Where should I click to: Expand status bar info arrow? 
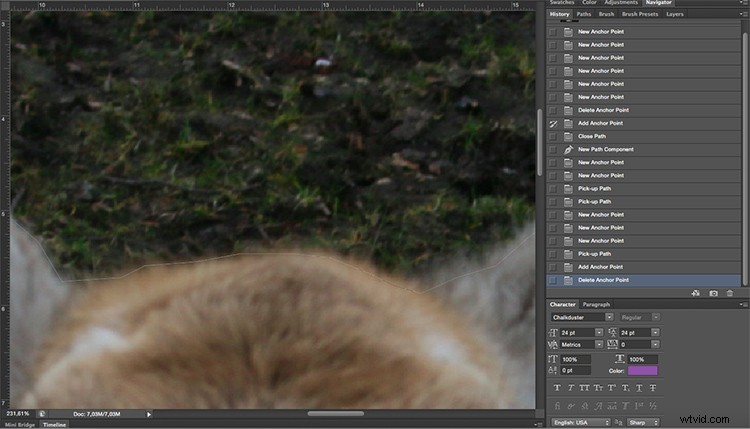(149, 415)
